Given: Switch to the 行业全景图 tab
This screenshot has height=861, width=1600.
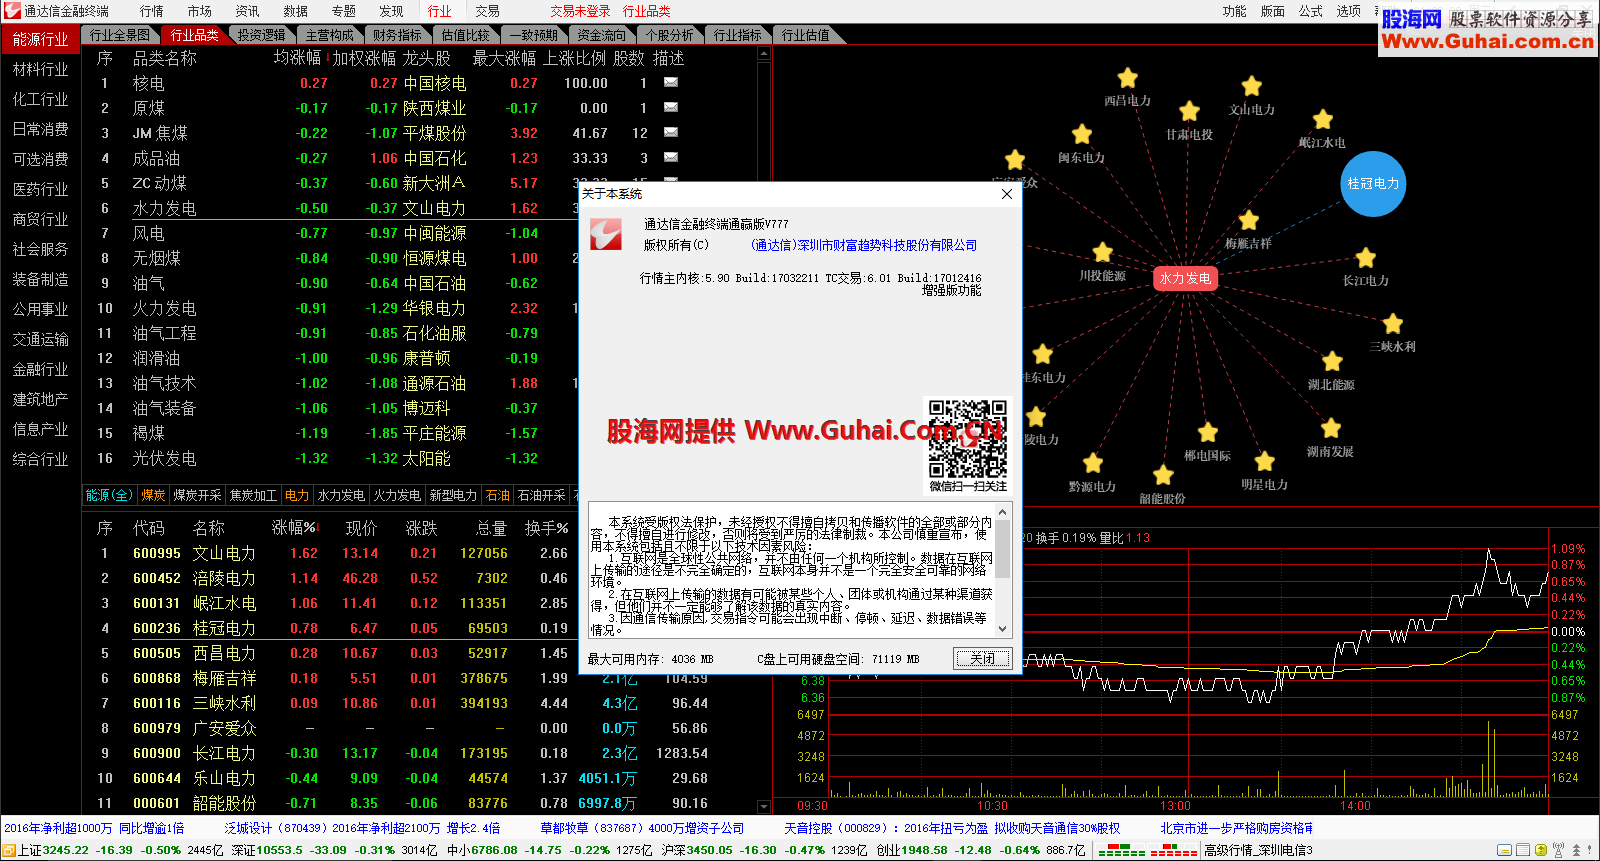Looking at the screenshot, I should (x=120, y=35).
